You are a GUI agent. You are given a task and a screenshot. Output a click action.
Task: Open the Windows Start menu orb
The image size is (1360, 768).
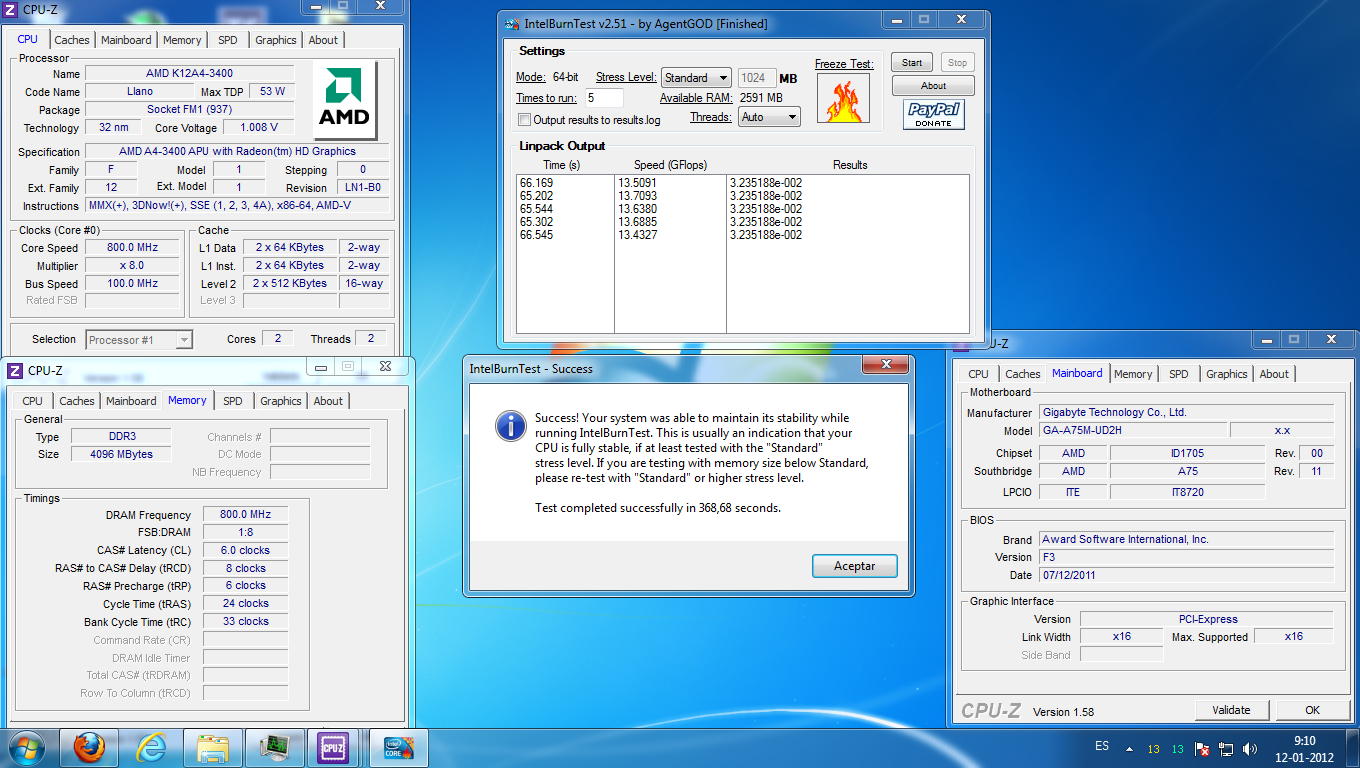26,748
